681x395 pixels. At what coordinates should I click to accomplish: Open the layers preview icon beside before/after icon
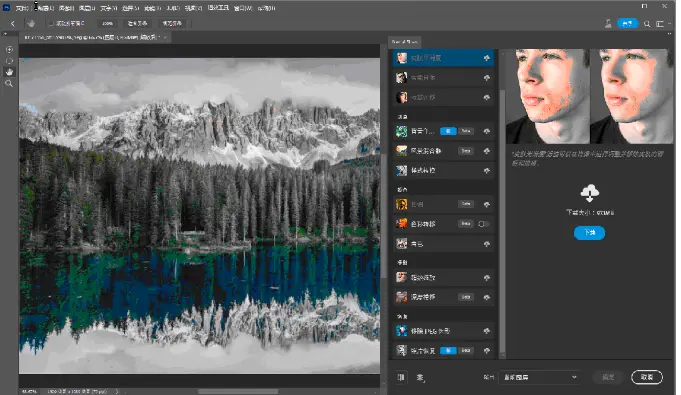[x=420, y=378]
